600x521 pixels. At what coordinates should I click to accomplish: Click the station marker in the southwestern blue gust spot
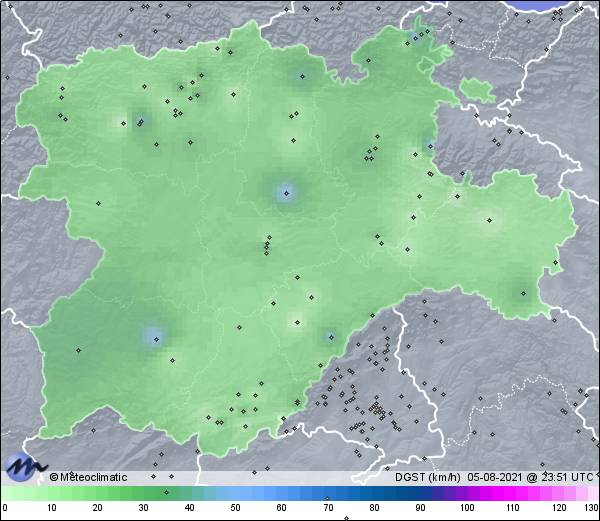pos(156,339)
